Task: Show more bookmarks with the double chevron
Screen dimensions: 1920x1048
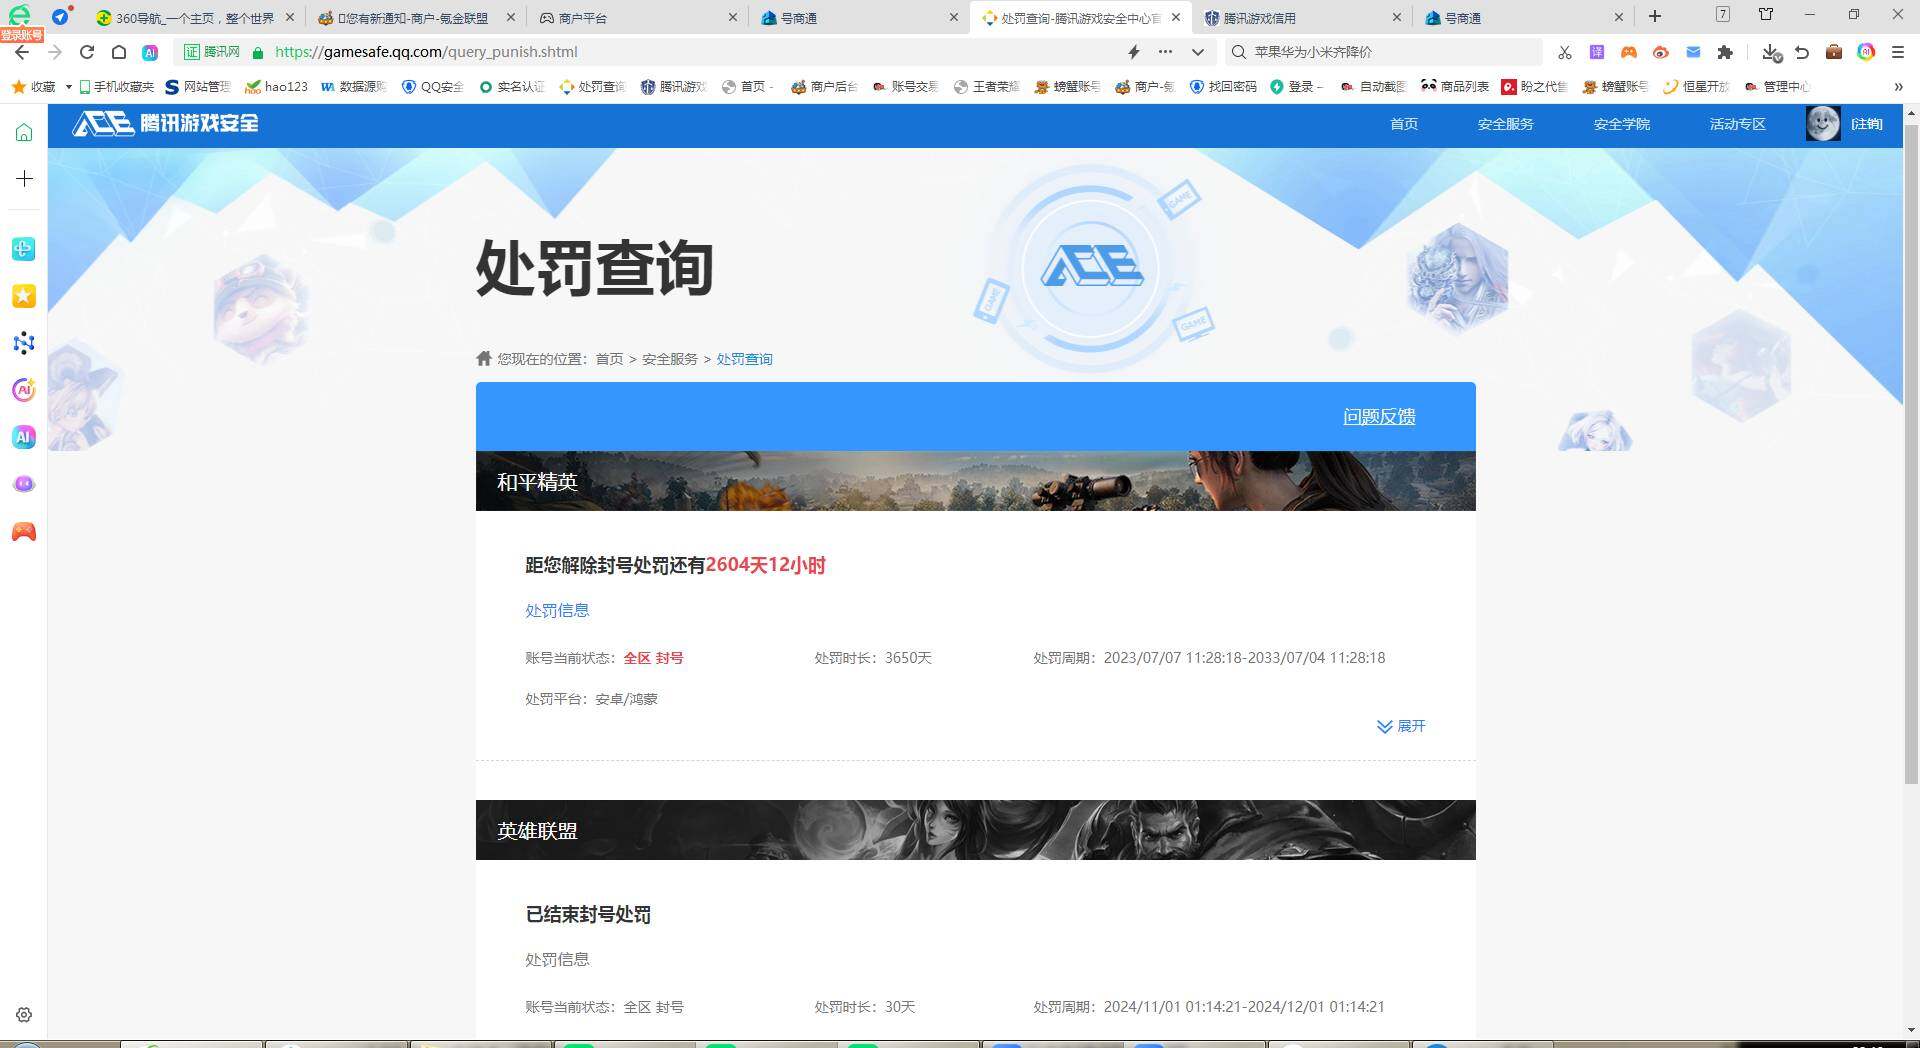Action: [x=1898, y=87]
